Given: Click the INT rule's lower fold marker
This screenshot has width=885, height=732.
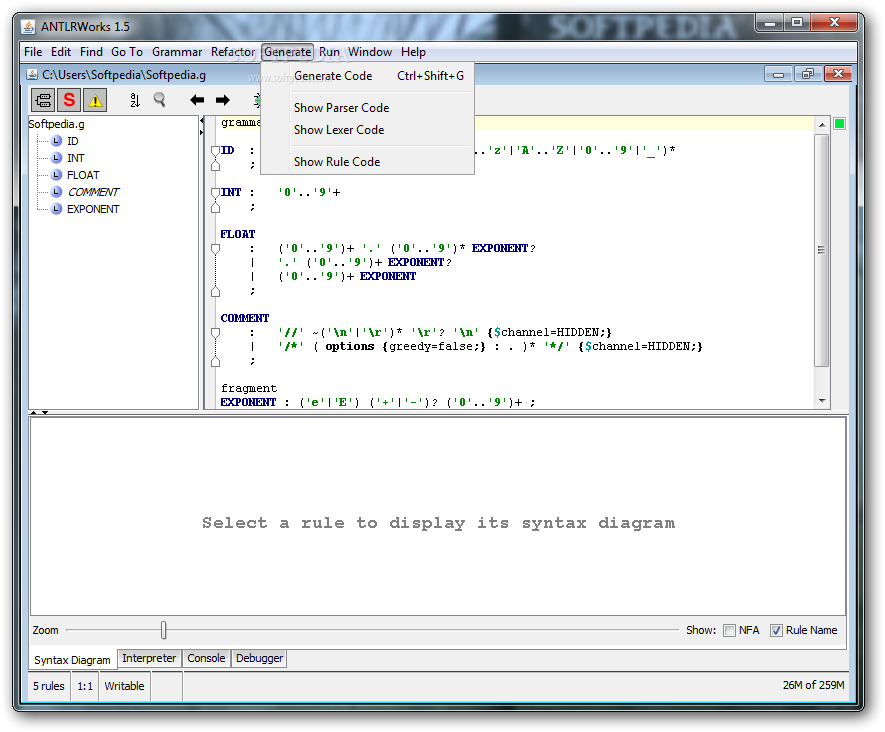Looking at the screenshot, I should click(215, 207).
